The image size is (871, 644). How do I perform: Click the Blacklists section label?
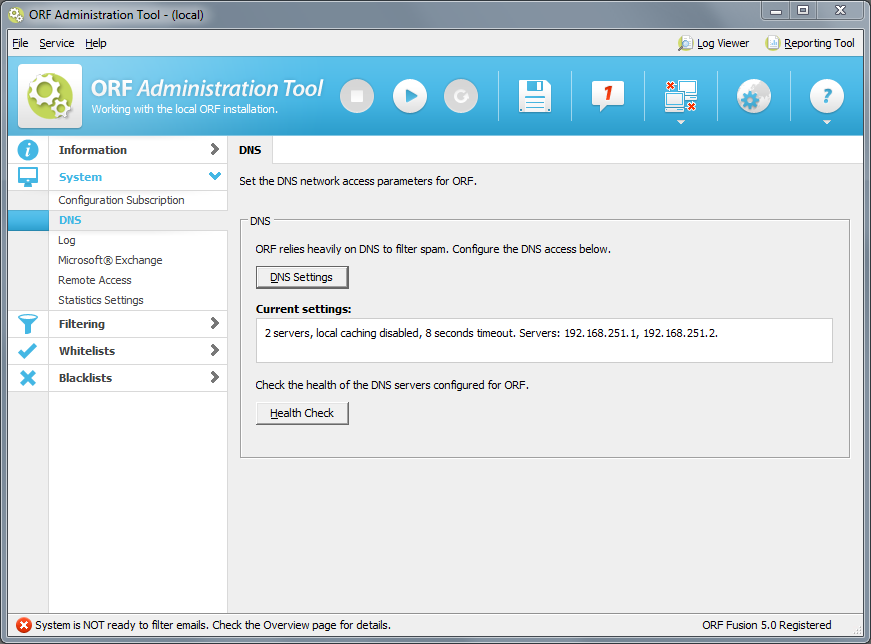86,378
